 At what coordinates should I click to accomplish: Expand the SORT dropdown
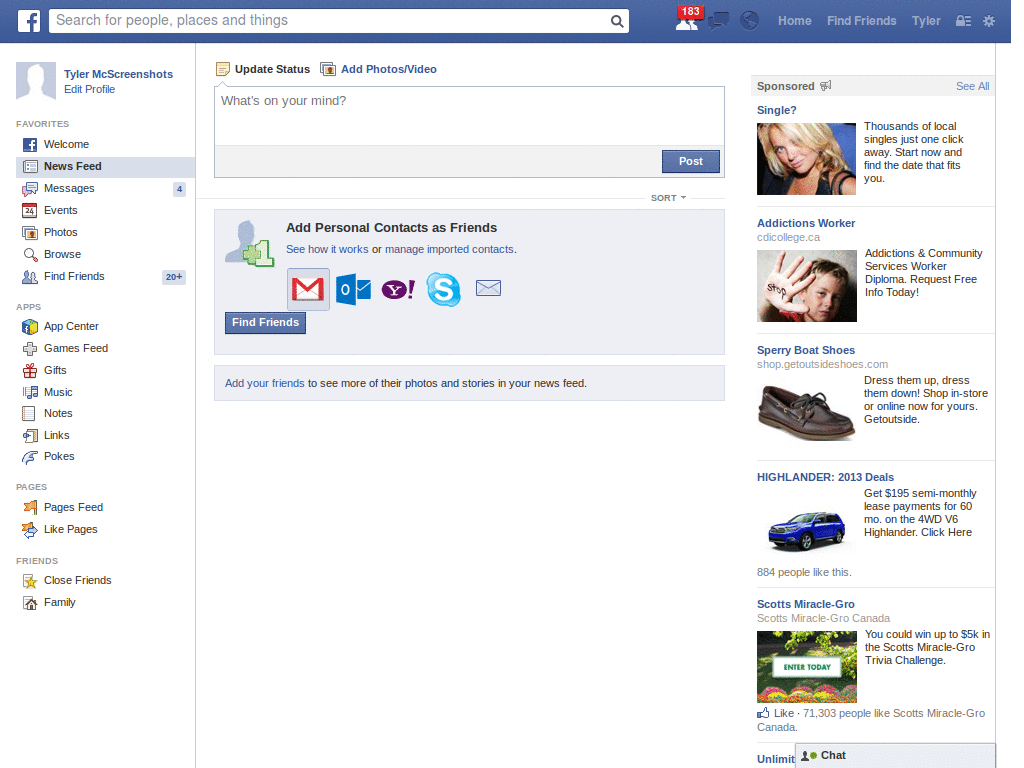pyautogui.click(x=668, y=198)
